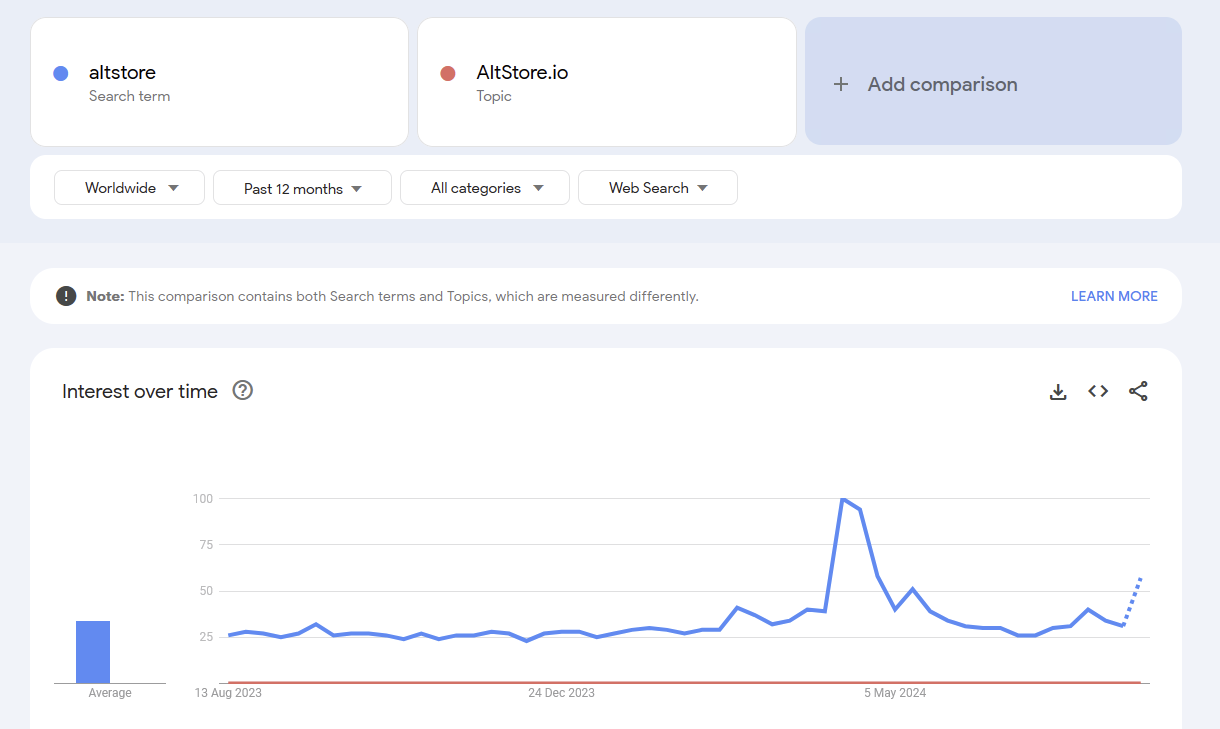The height and width of the screenshot is (729, 1220).
Task: Open the Web Search type dropdown
Action: pos(658,188)
